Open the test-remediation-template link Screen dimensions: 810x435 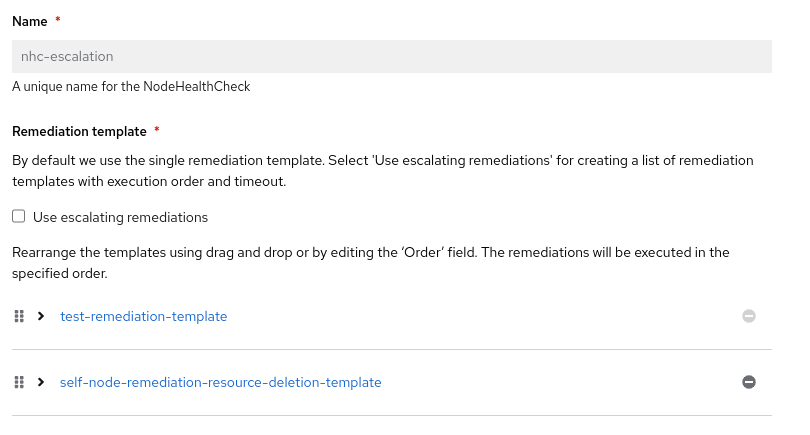(143, 316)
